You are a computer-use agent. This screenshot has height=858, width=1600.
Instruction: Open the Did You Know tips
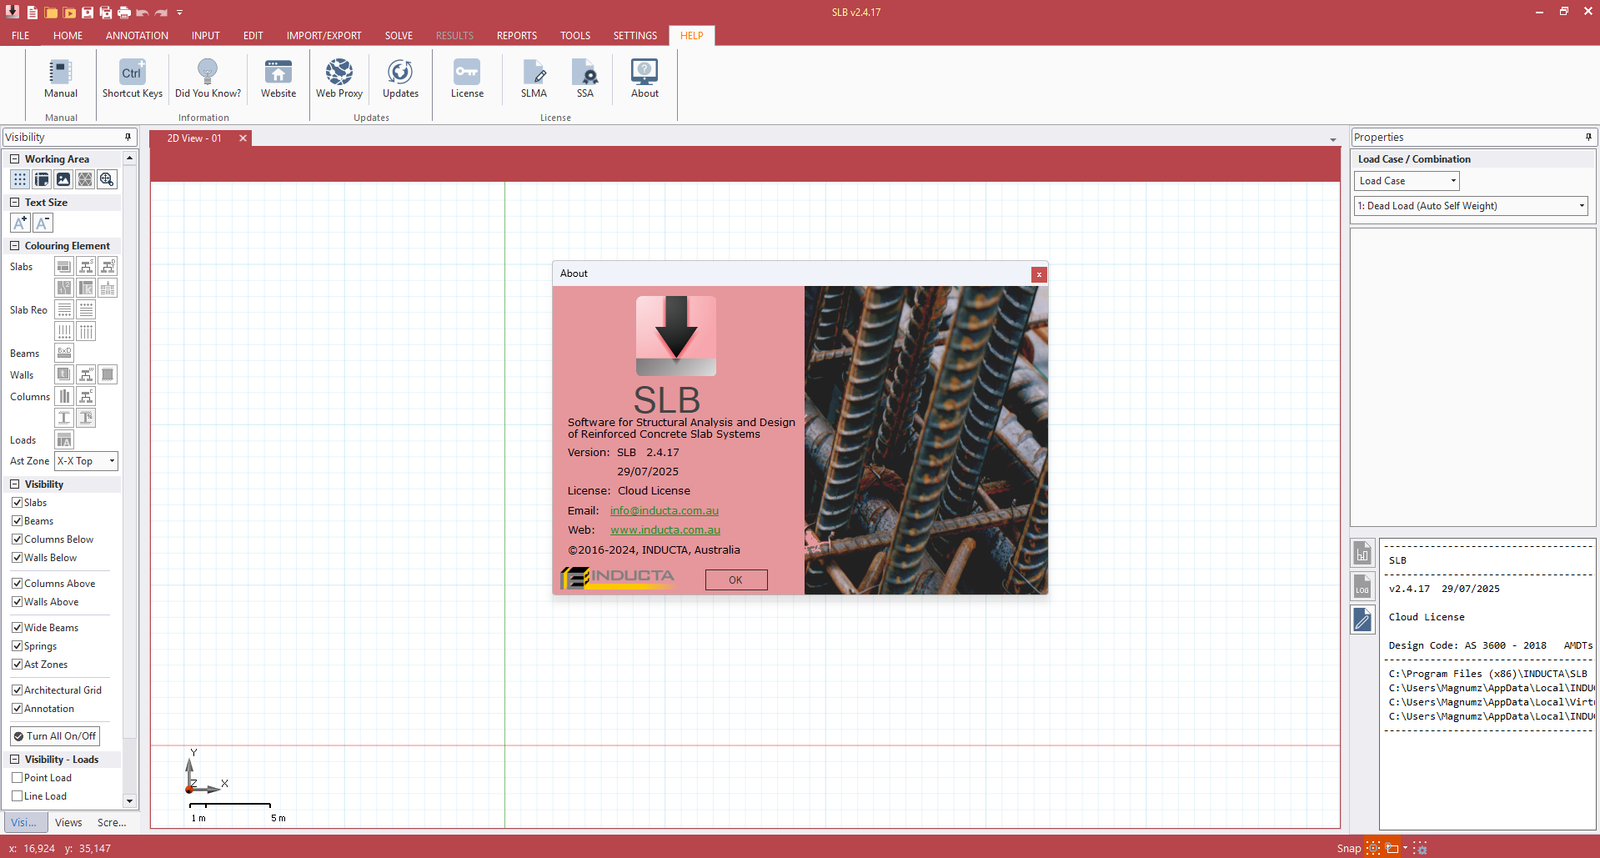click(207, 78)
